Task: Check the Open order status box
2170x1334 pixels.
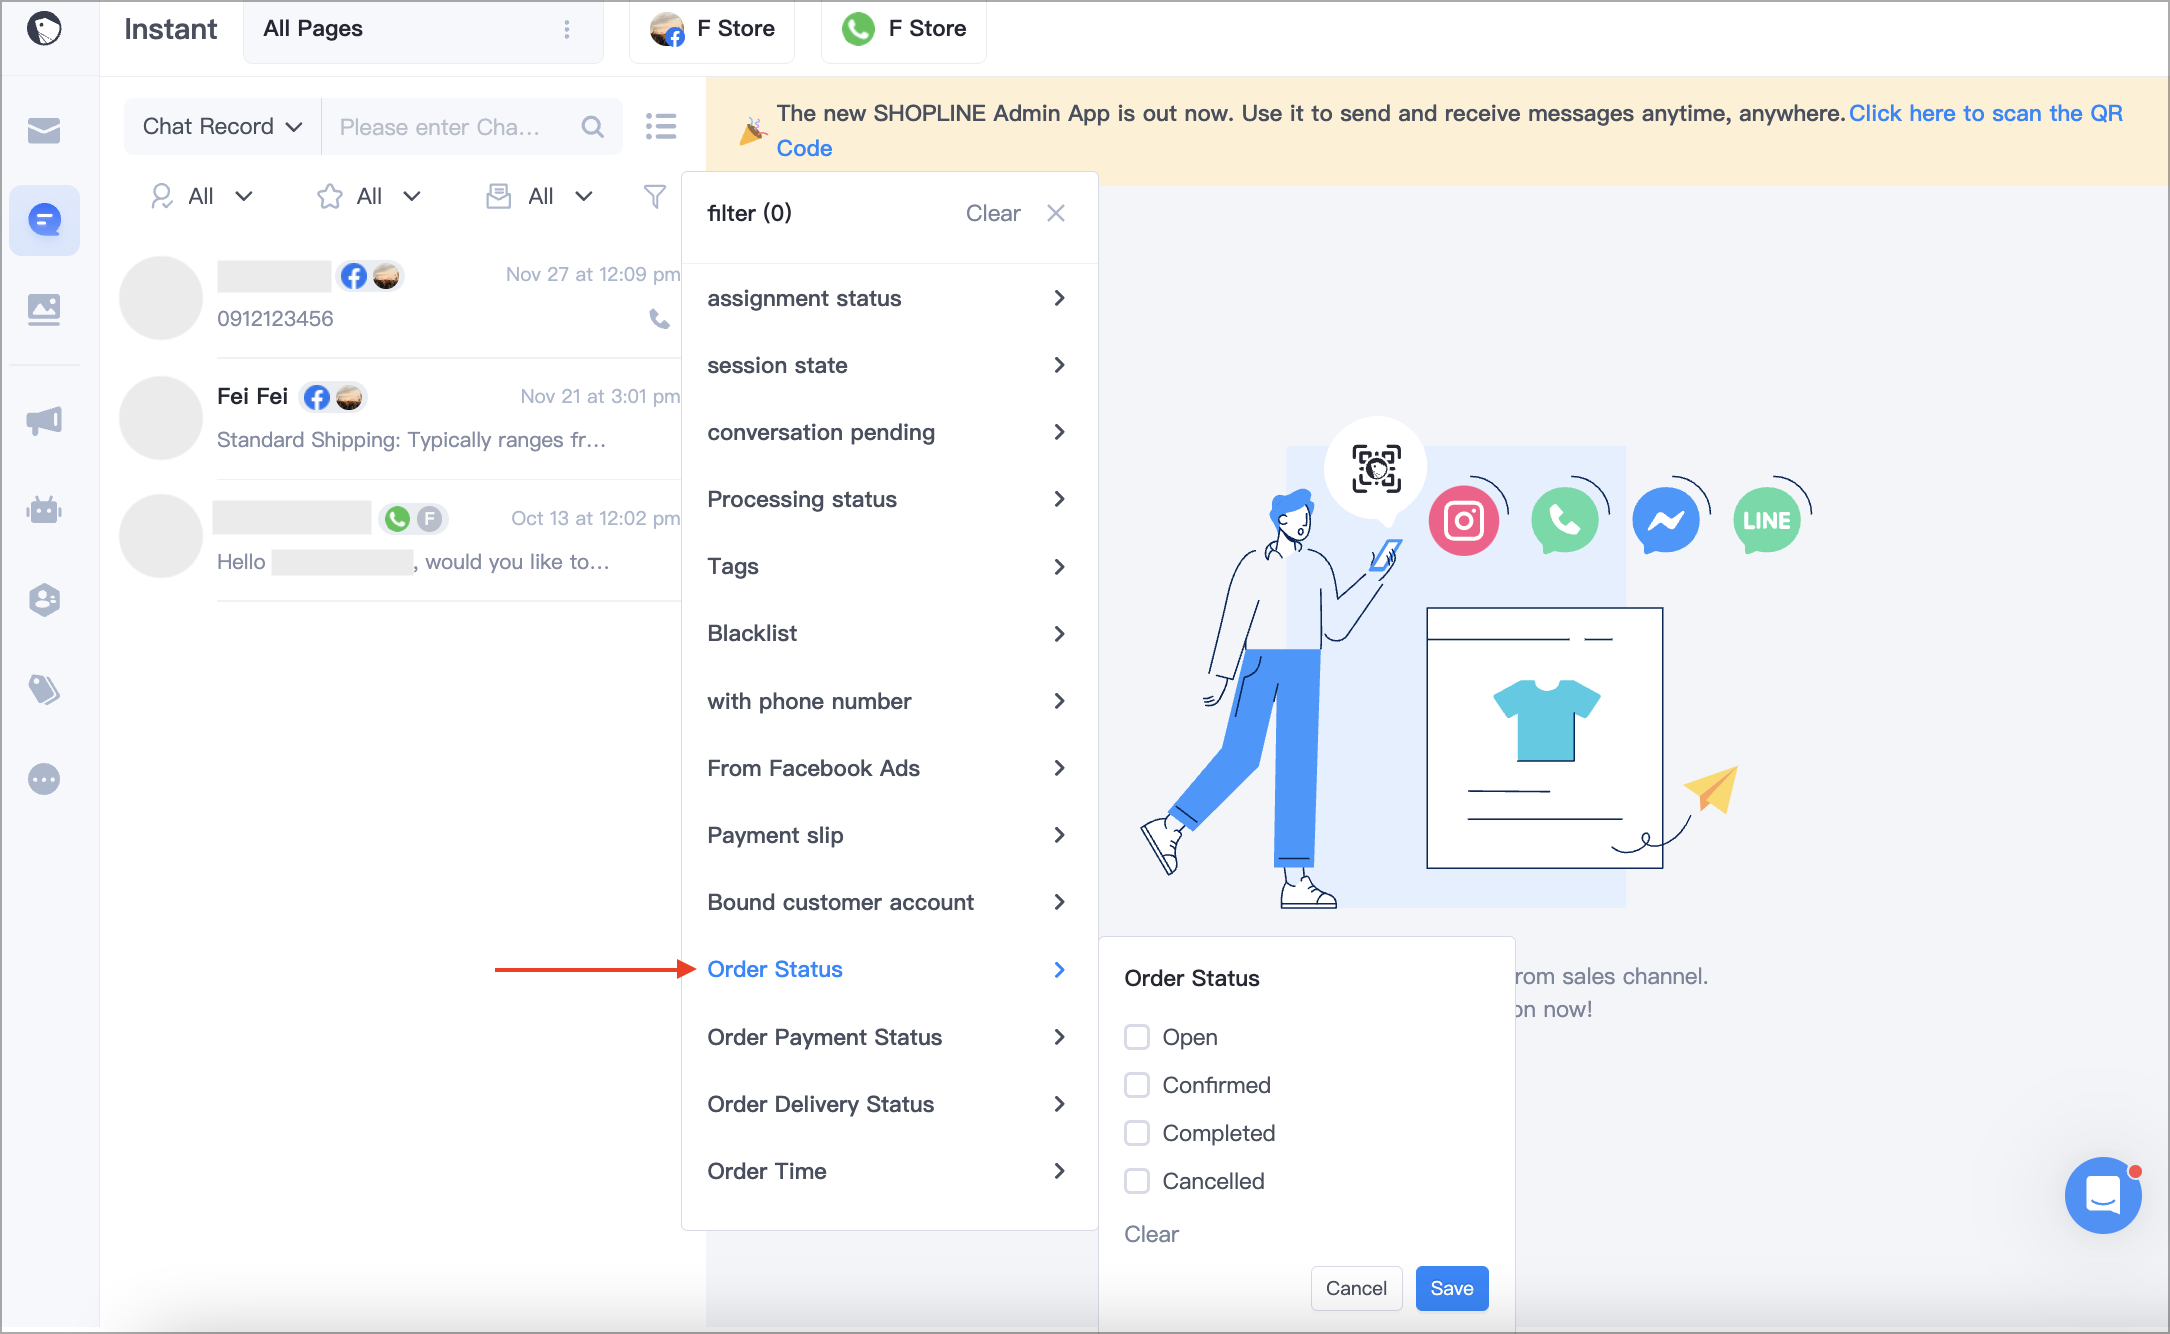Action: (1137, 1037)
